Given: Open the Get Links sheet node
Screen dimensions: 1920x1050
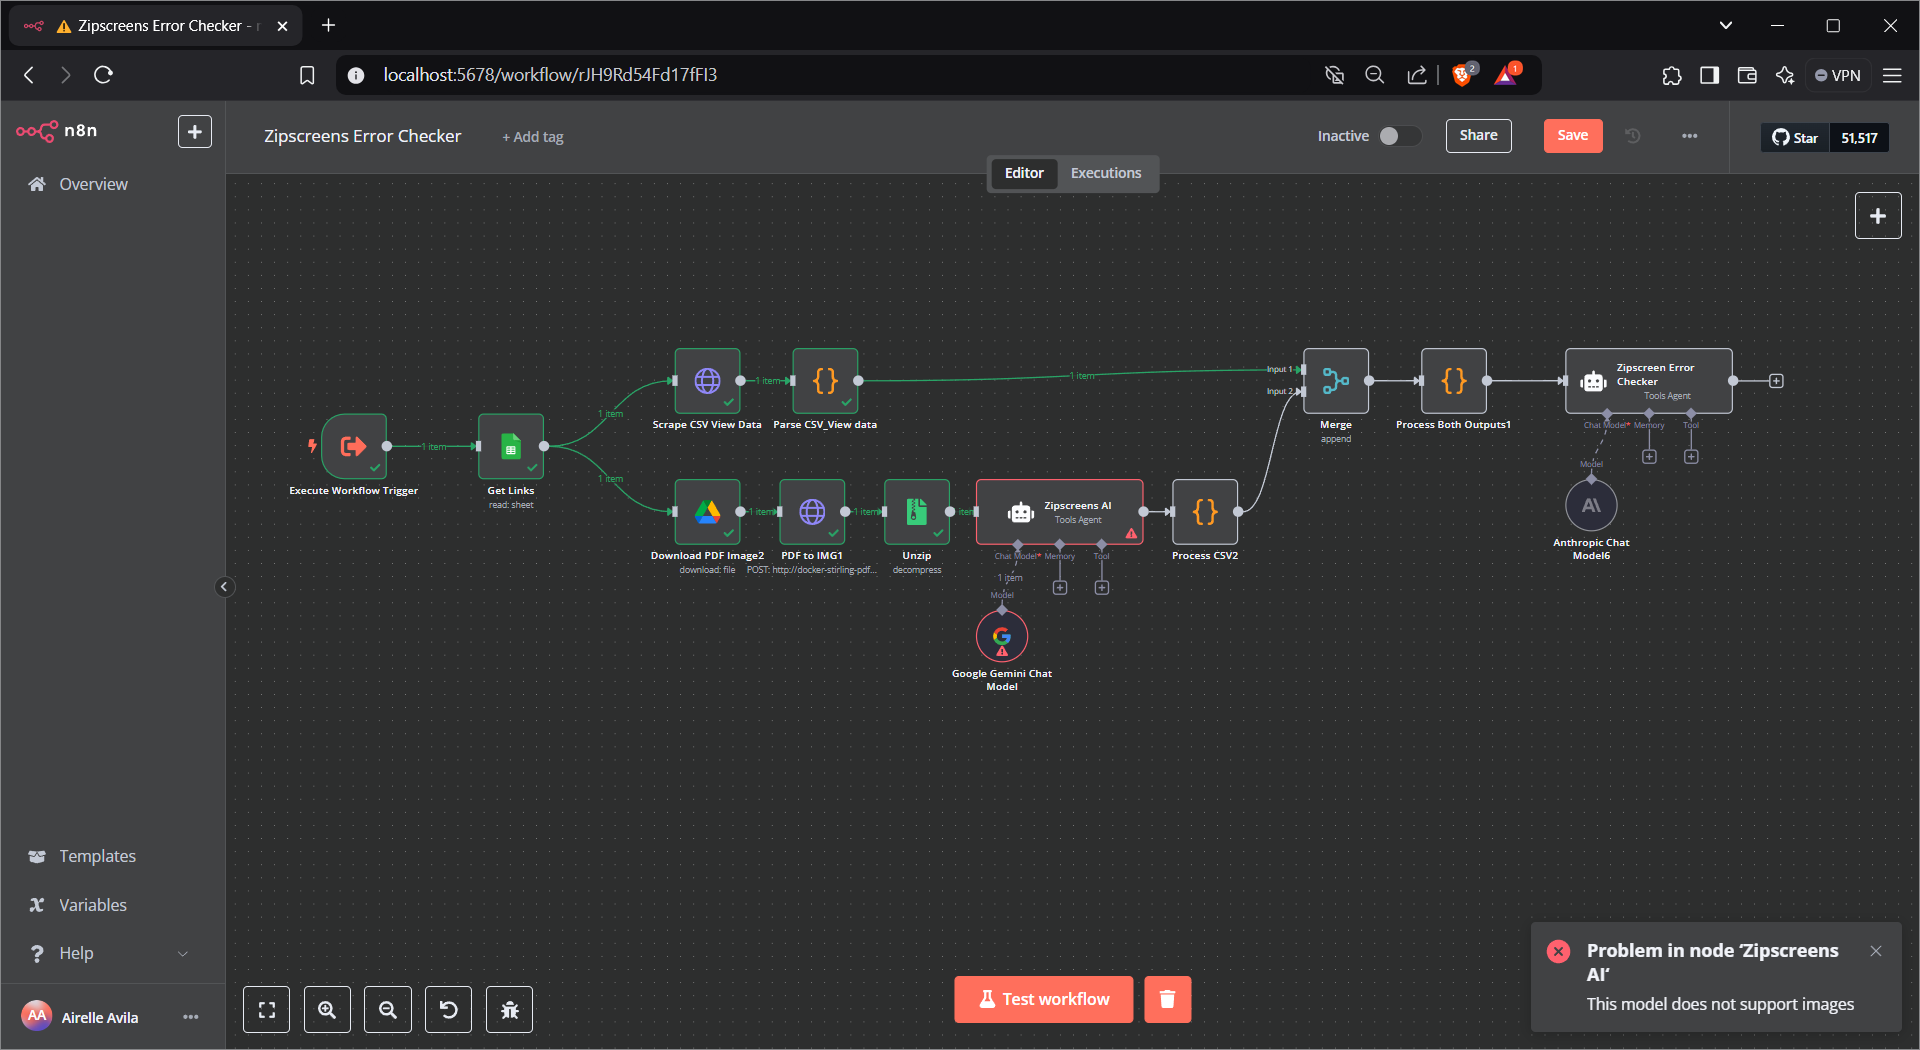Looking at the screenshot, I should [511, 446].
